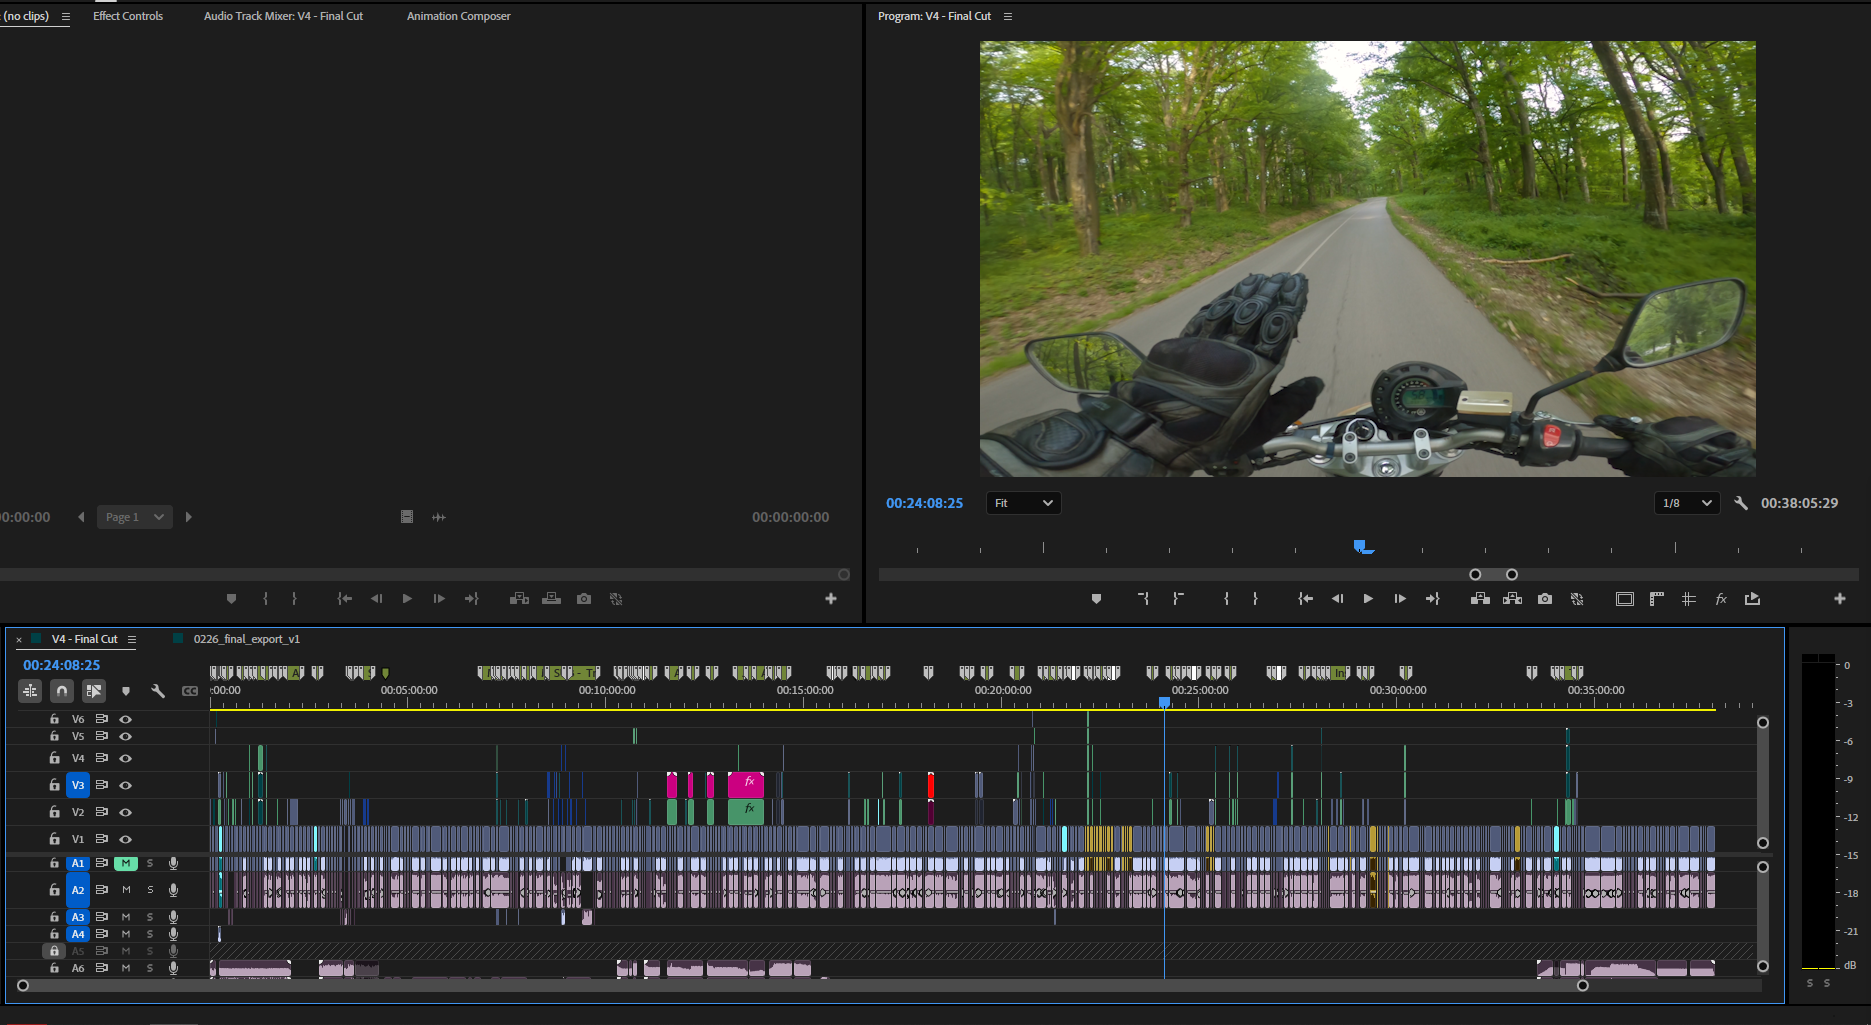Image resolution: width=1871 pixels, height=1025 pixels.
Task: Toggle V1 track output eye
Action: pos(126,839)
